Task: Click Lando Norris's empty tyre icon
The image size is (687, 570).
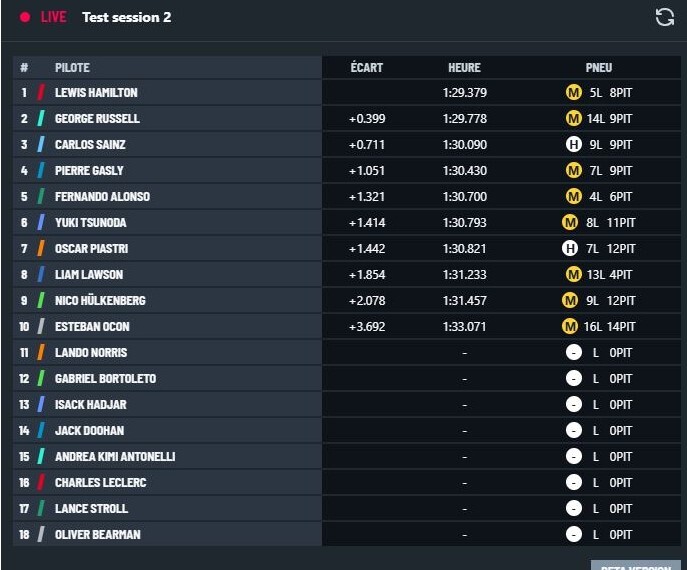Action: (574, 352)
